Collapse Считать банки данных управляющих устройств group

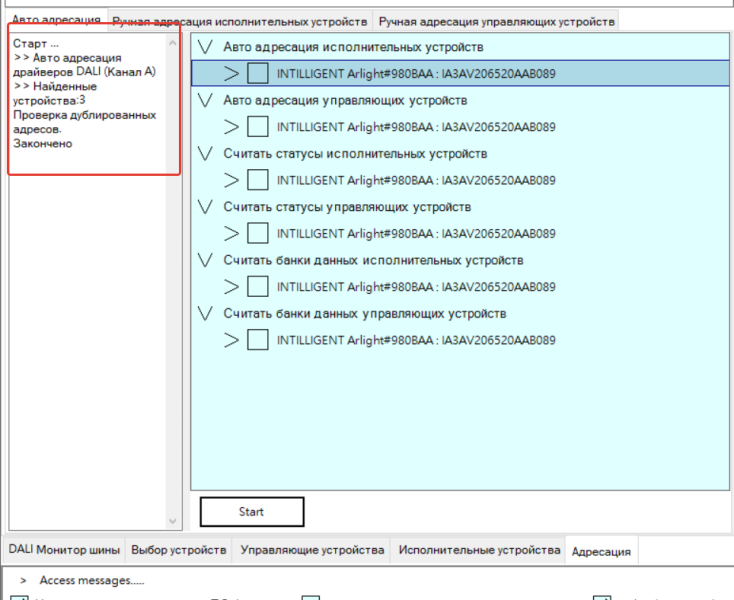click(x=205, y=314)
